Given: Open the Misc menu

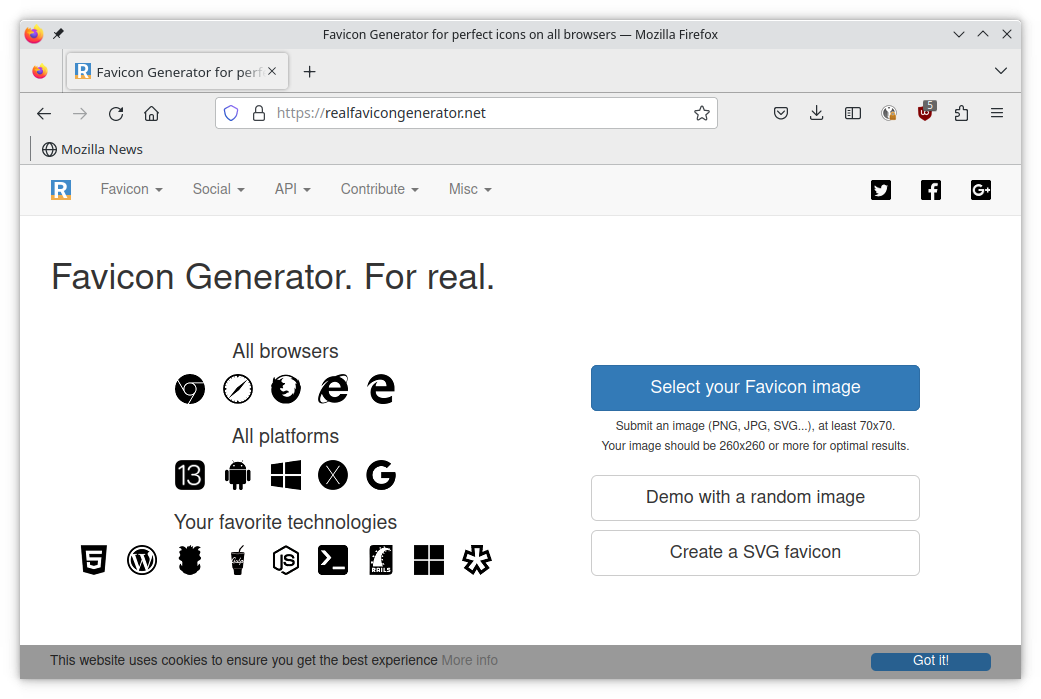Looking at the screenshot, I should coord(470,189).
